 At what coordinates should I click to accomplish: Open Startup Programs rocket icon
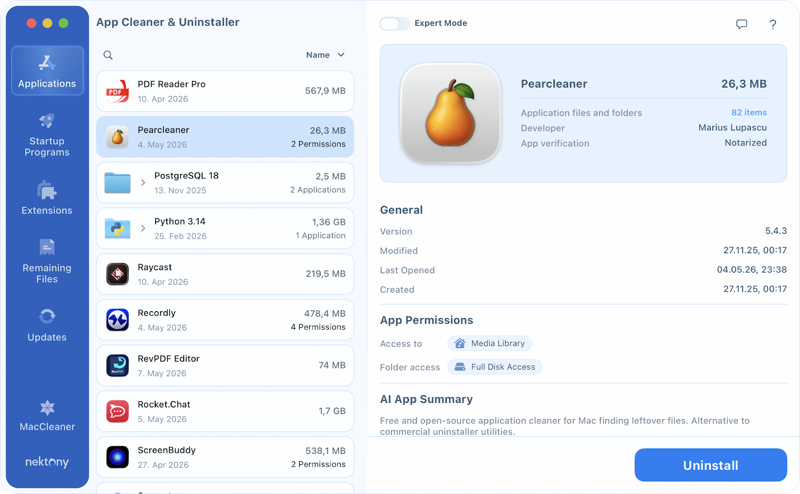pyautogui.click(x=46, y=121)
